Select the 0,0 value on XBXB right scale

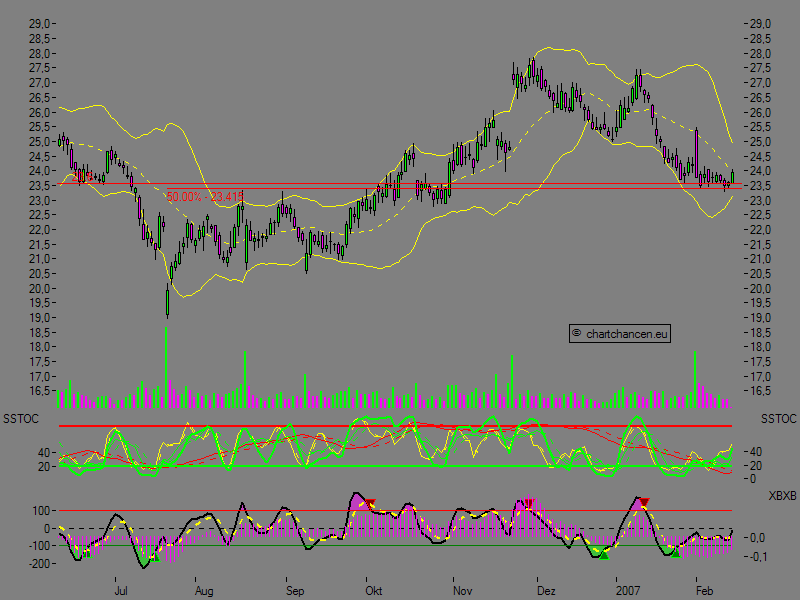pos(758,538)
